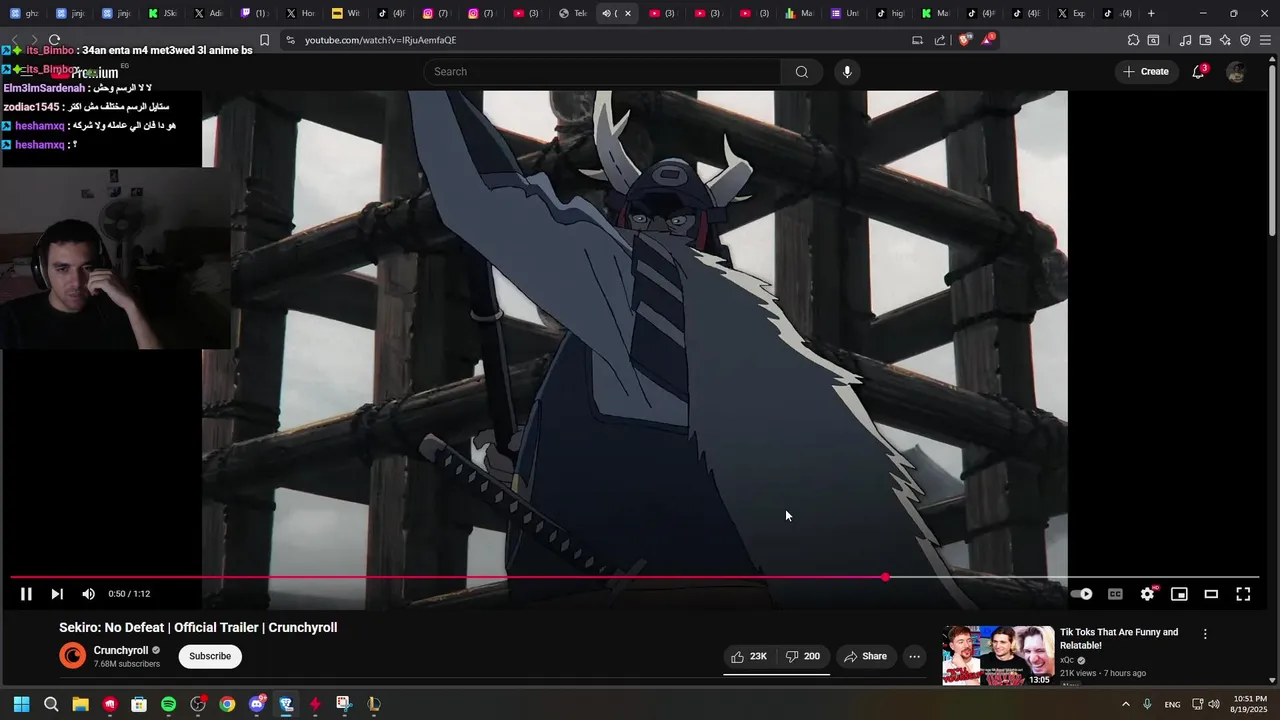Open Google Chrome from the taskbar
This screenshot has width=1280, height=720.
[227, 704]
